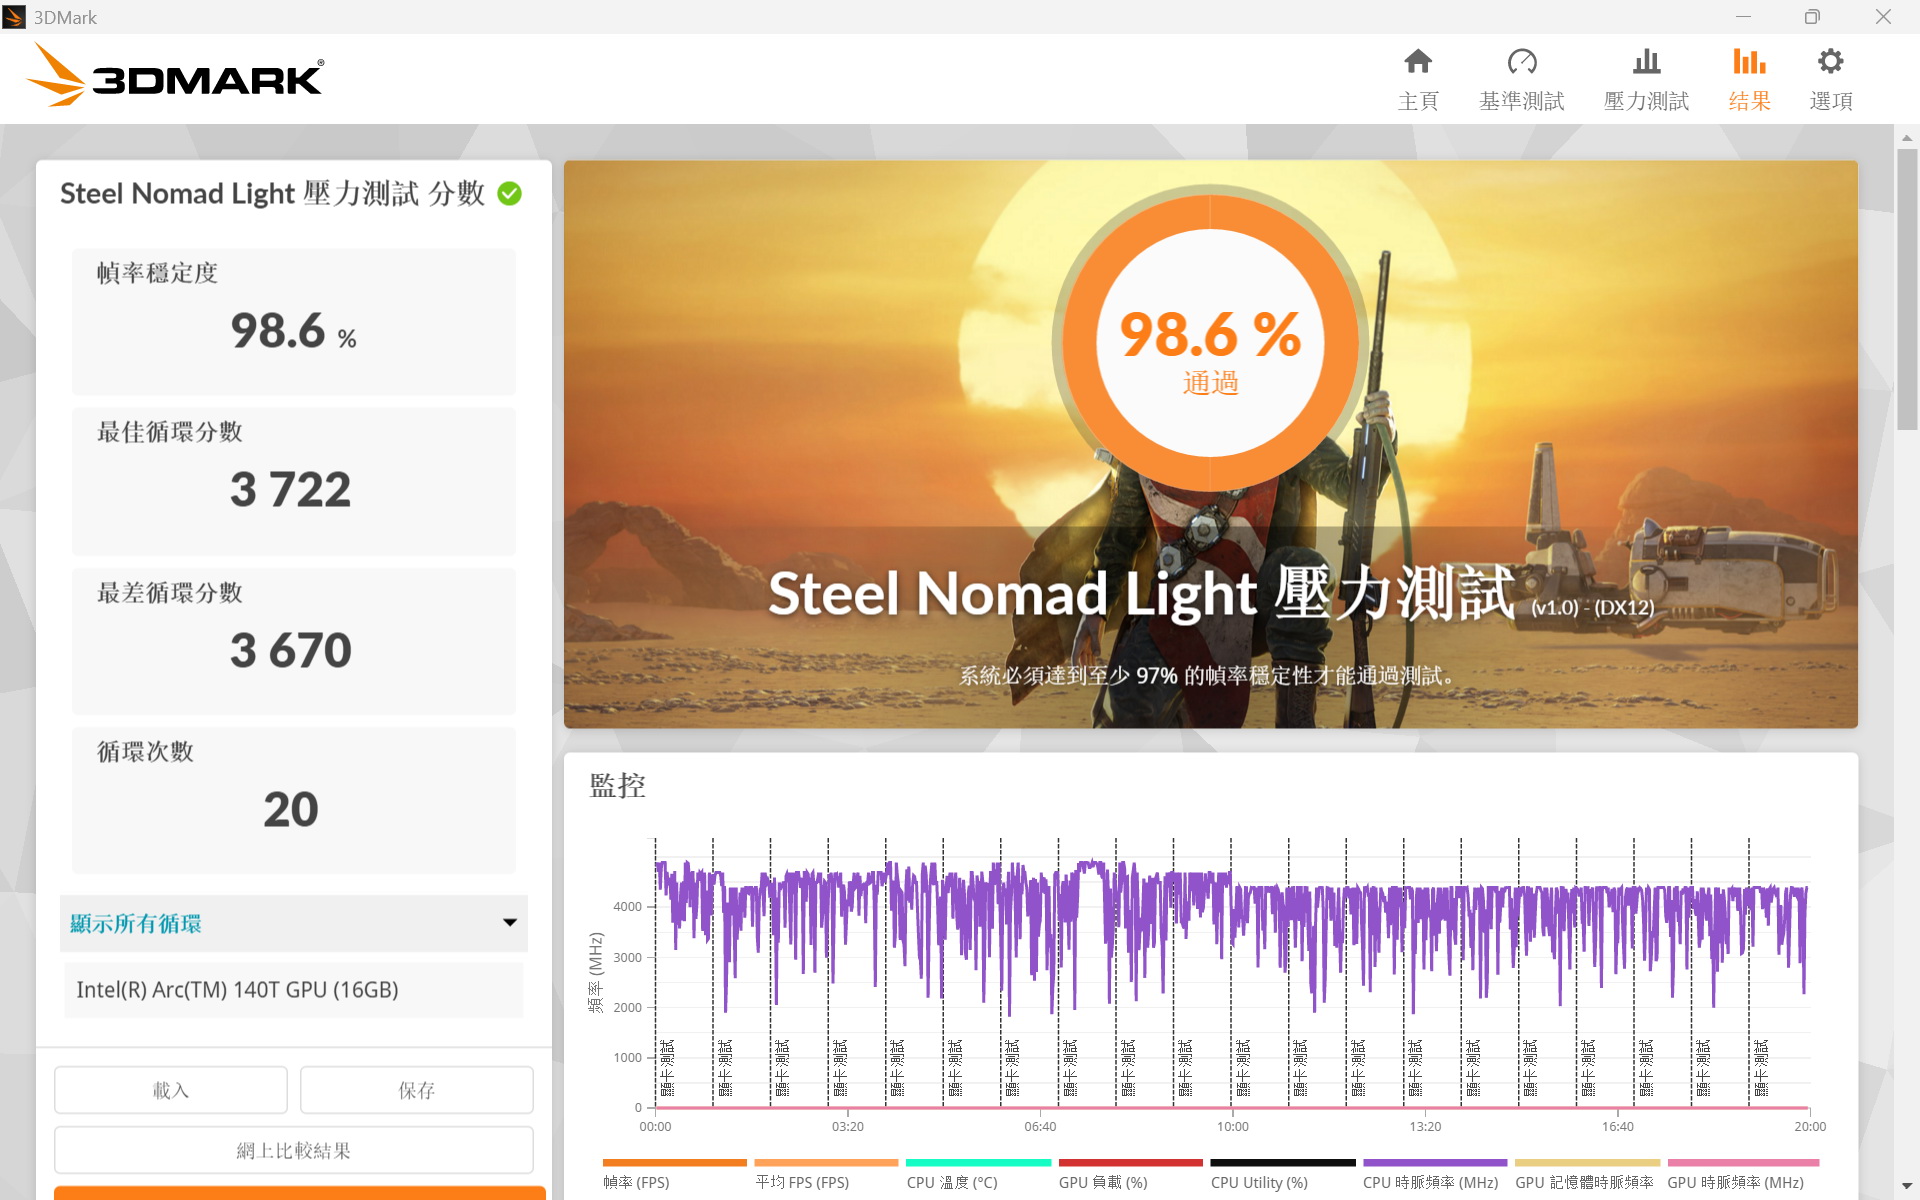
Task: Click the 保存 save button
Action: (417, 1090)
